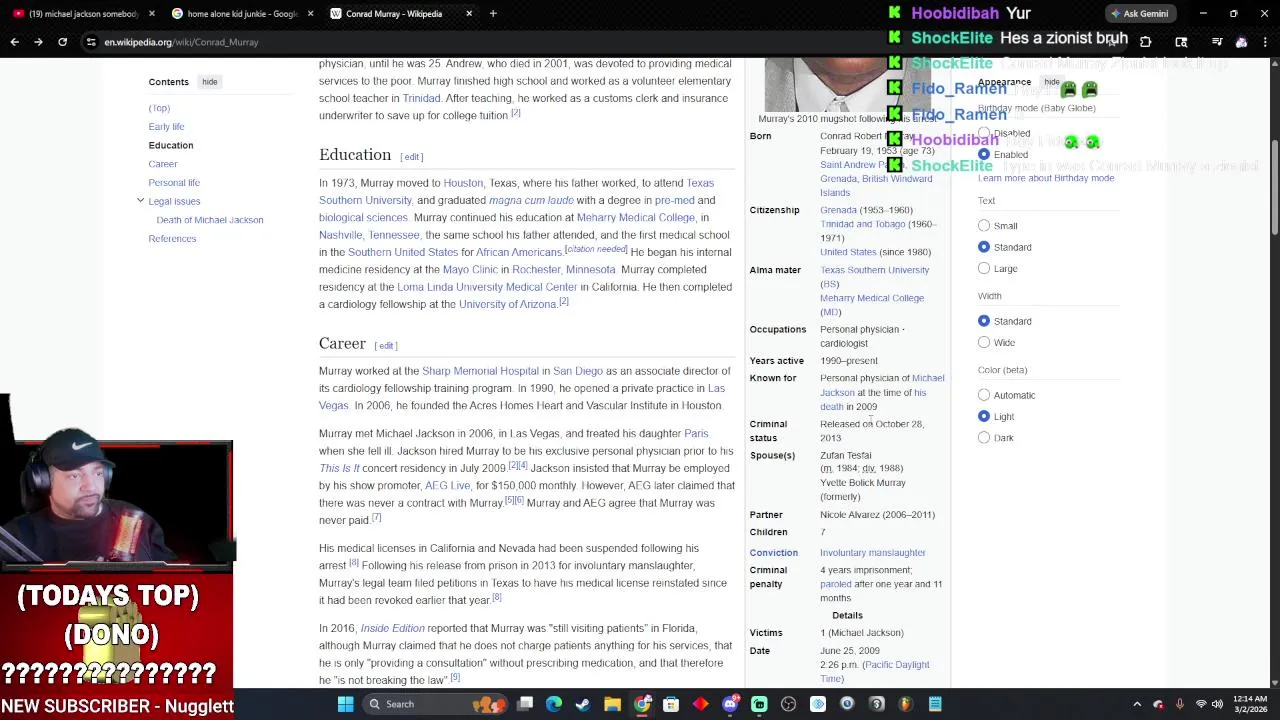Open the Windows Start menu
The width and height of the screenshot is (1280, 720).
(345, 704)
